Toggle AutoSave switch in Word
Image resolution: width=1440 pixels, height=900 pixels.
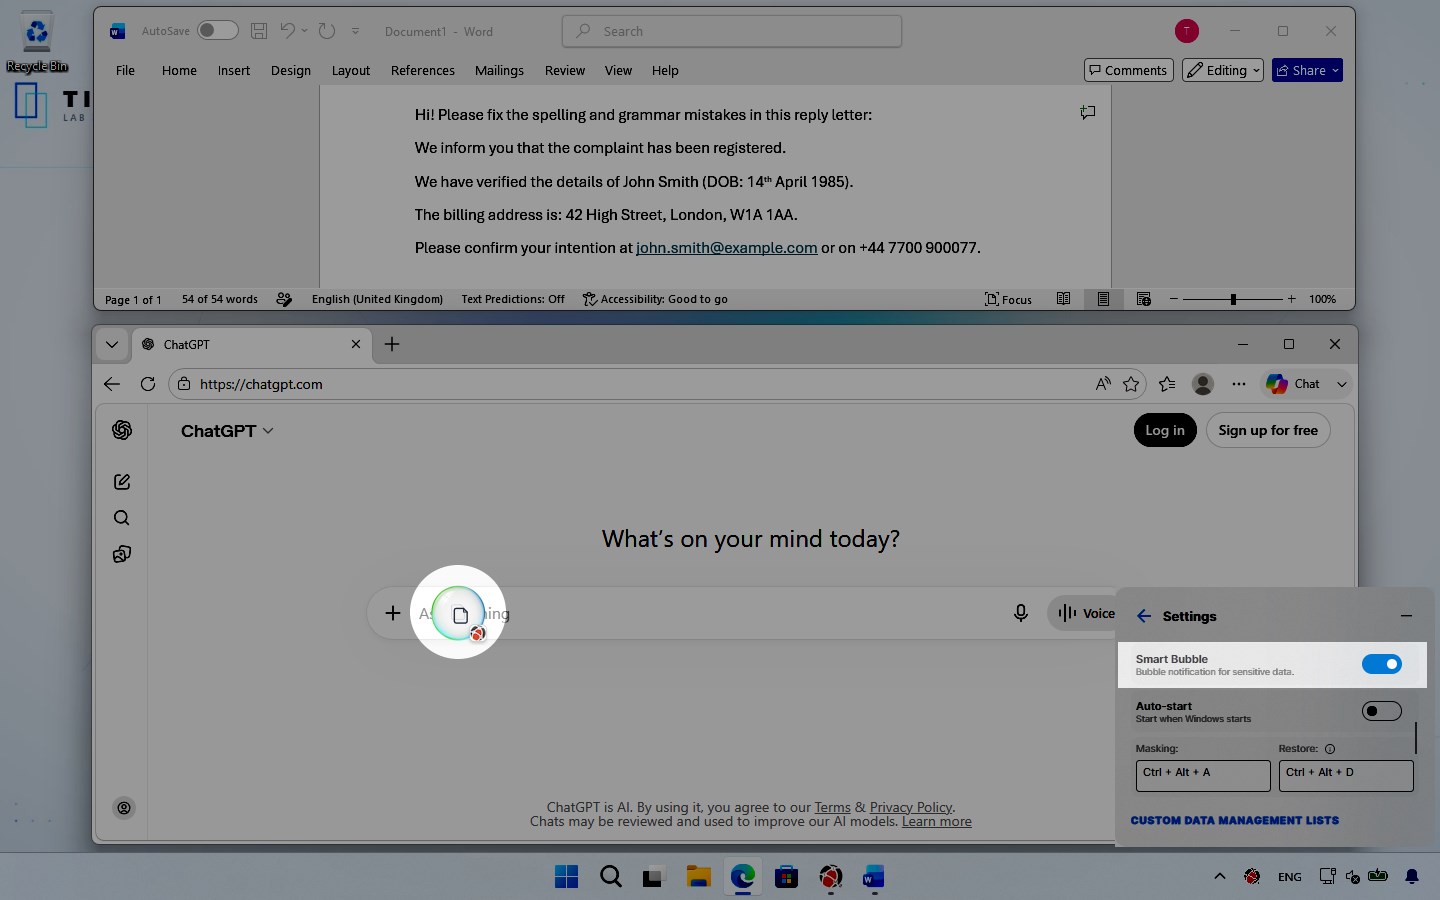click(217, 31)
